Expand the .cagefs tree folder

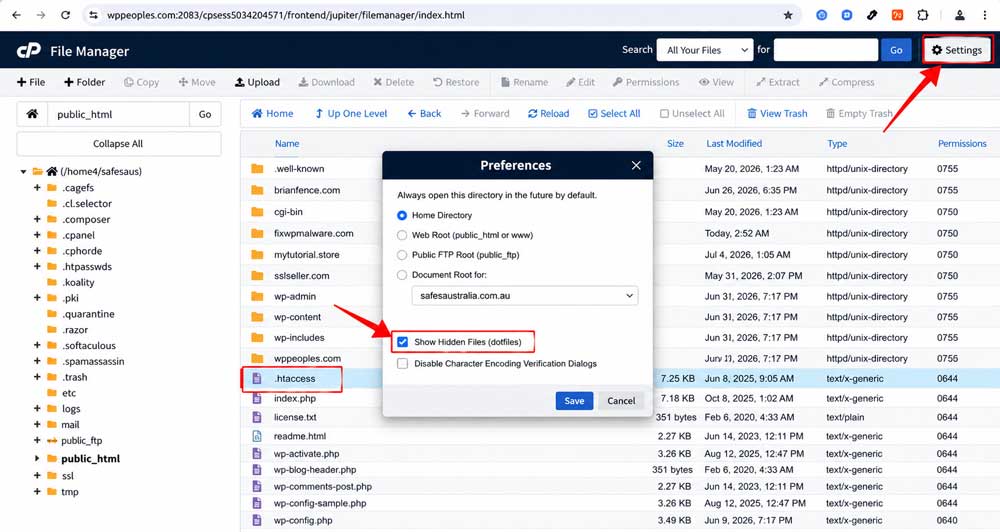pyautogui.click(x=37, y=188)
